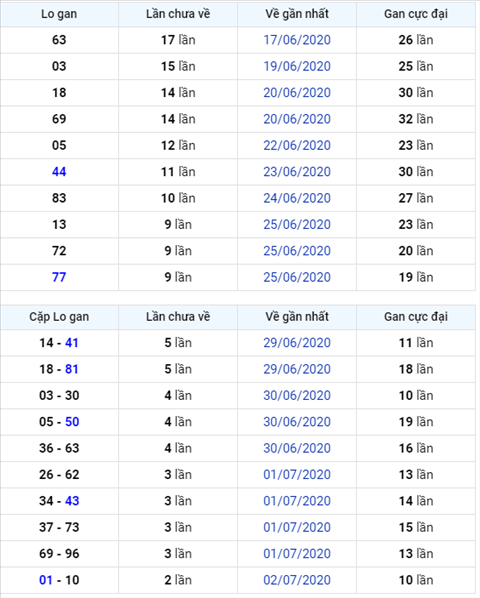Click the first Gan cực đại header
The height and width of the screenshot is (598, 480).
pos(416,14)
